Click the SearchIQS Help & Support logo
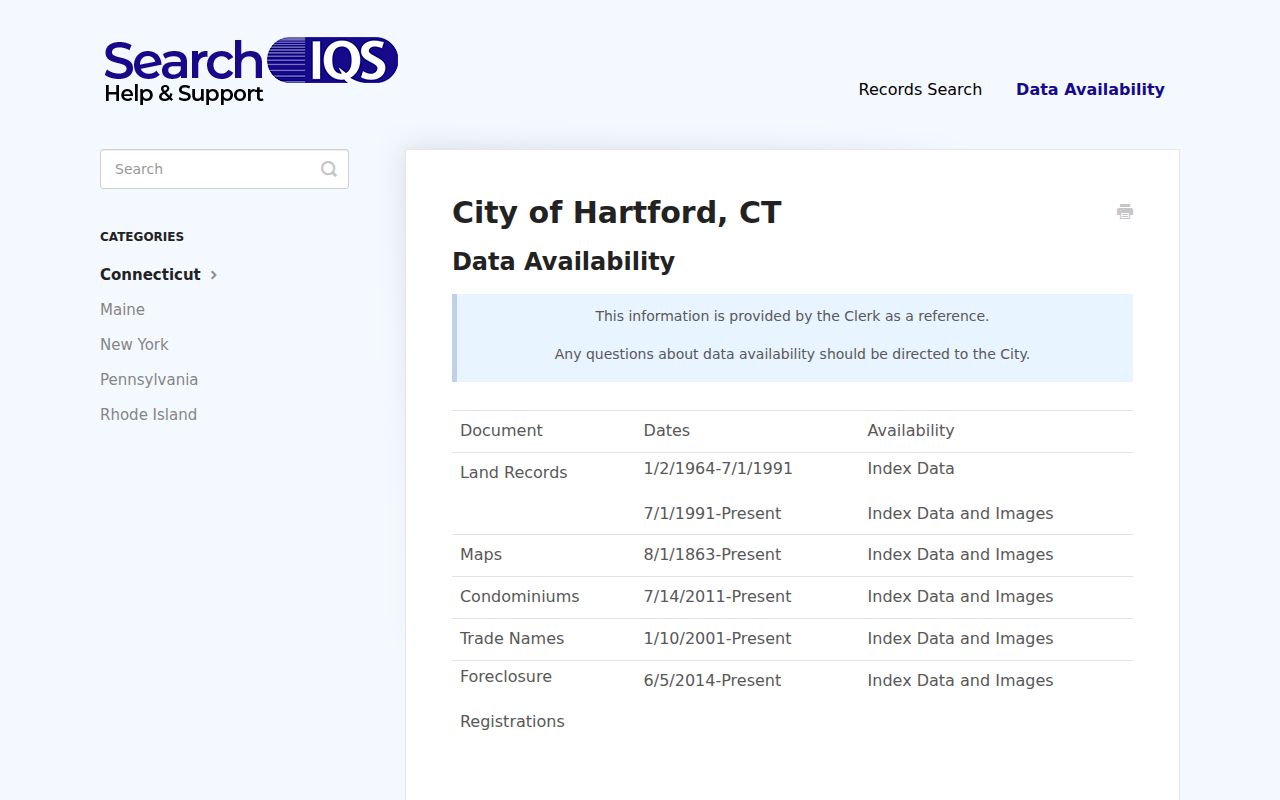Image resolution: width=1280 pixels, height=800 pixels. click(x=251, y=71)
